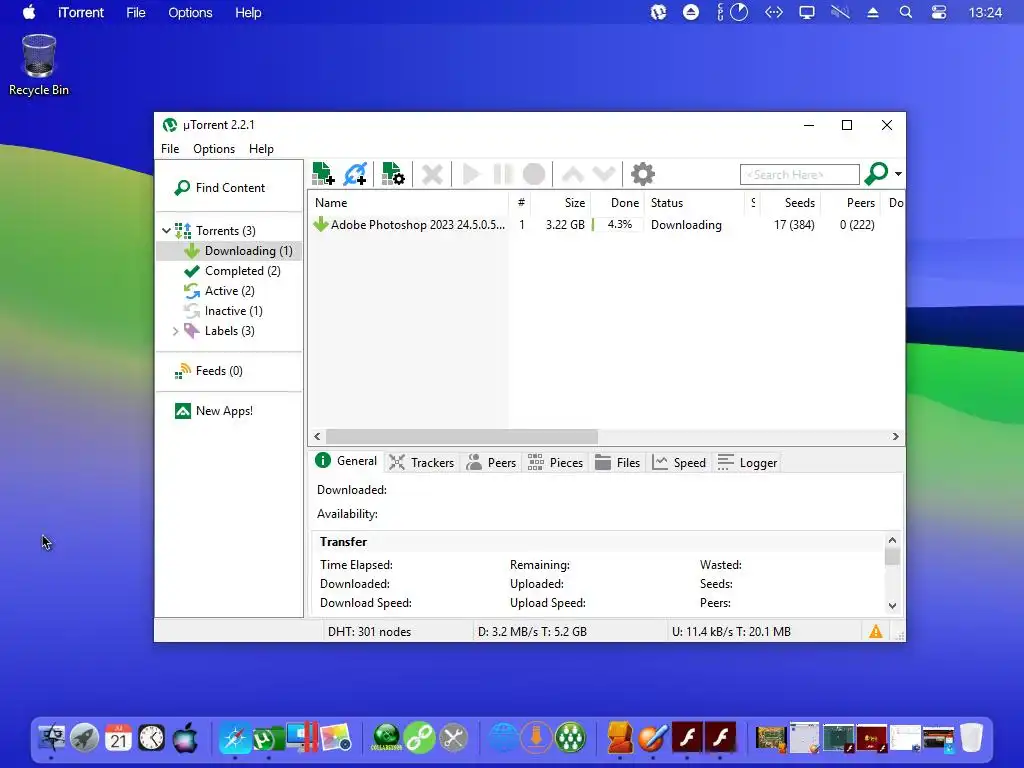The height and width of the screenshot is (768, 1024).
Task: Open Launchpad rocket icon in the dock
Action: point(84,738)
